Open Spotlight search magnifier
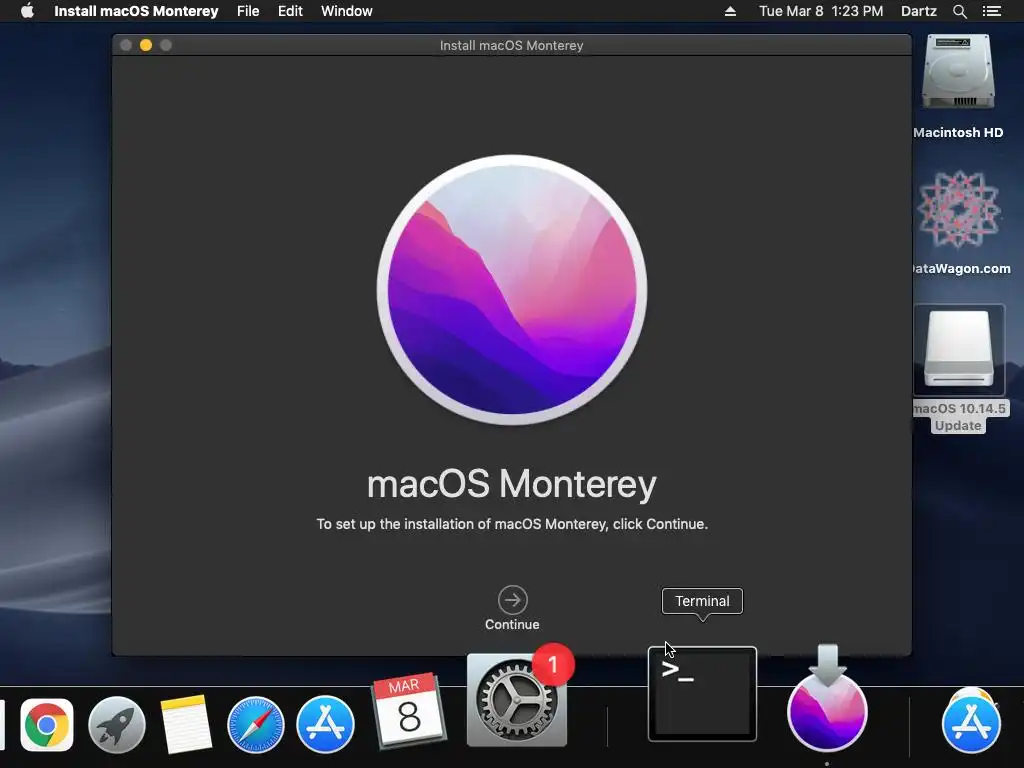This screenshot has height=768, width=1024. pyautogui.click(x=959, y=11)
